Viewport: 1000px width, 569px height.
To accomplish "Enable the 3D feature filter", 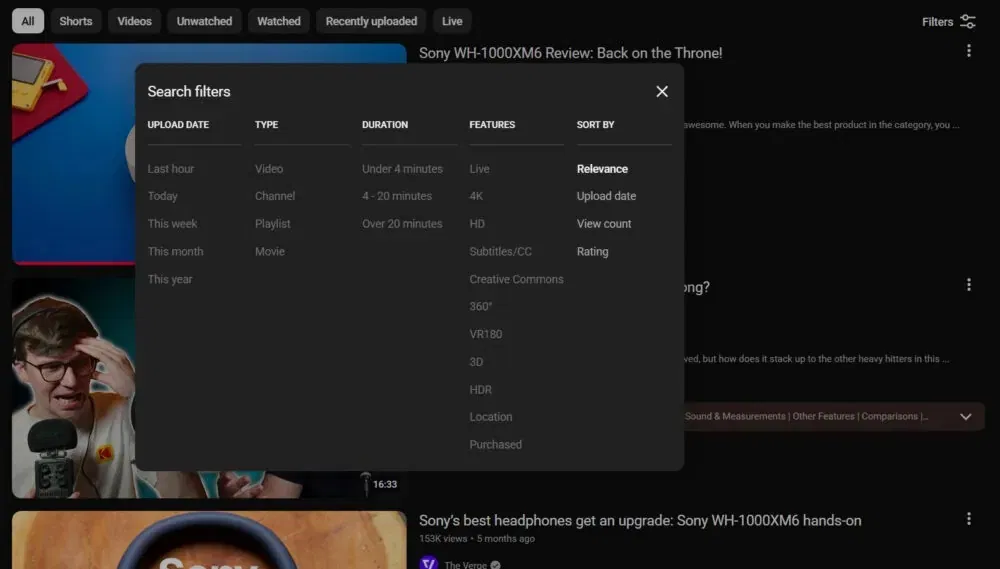I will (x=476, y=362).
